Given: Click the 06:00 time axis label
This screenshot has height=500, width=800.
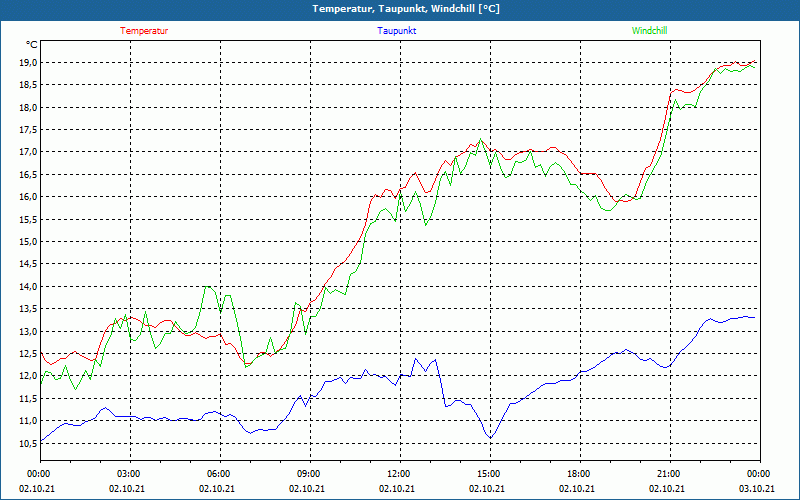Looking at the screenshot, I should [220, 474].
